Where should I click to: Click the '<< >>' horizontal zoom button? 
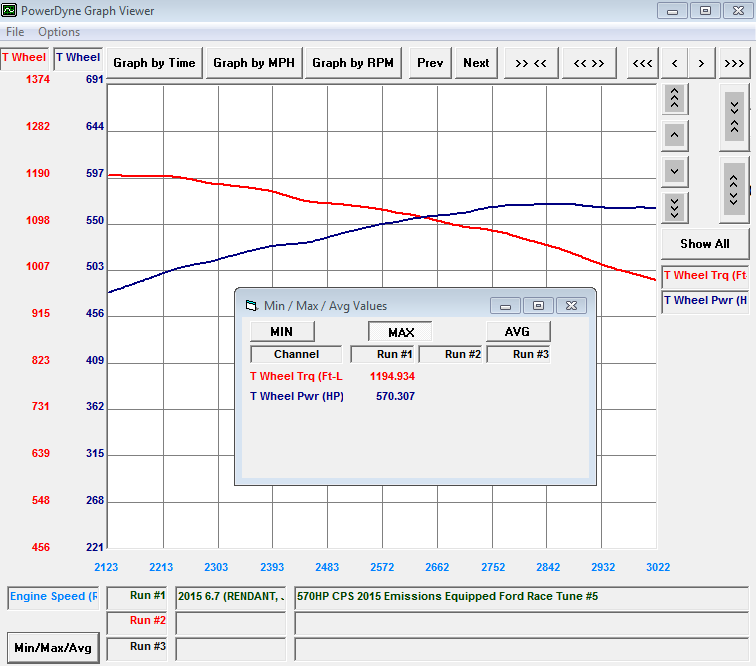[x=589, y=63]
